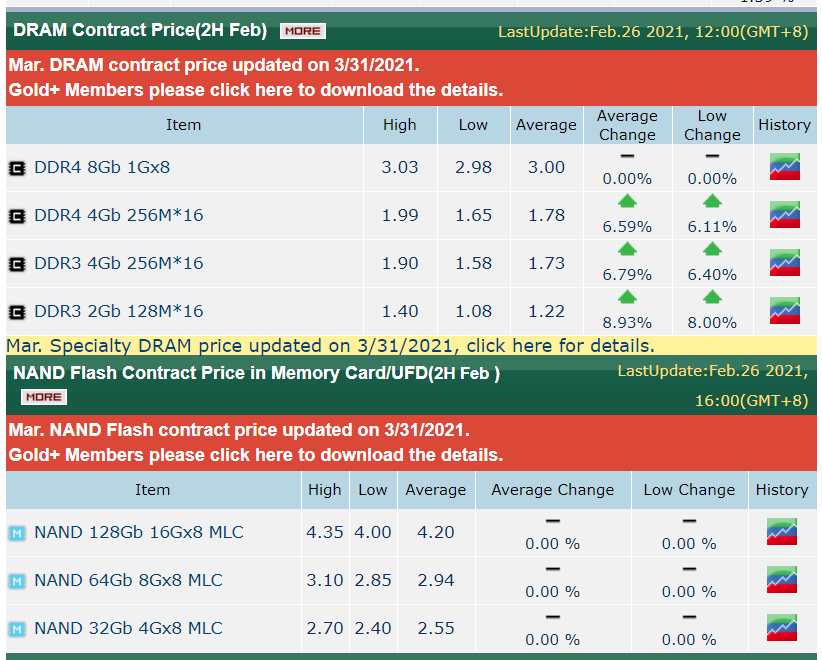This screenshot has height=660, width=822.
Task: Open DDR3 2Gb 128M*16 item link
Action: tap(118, 311)
